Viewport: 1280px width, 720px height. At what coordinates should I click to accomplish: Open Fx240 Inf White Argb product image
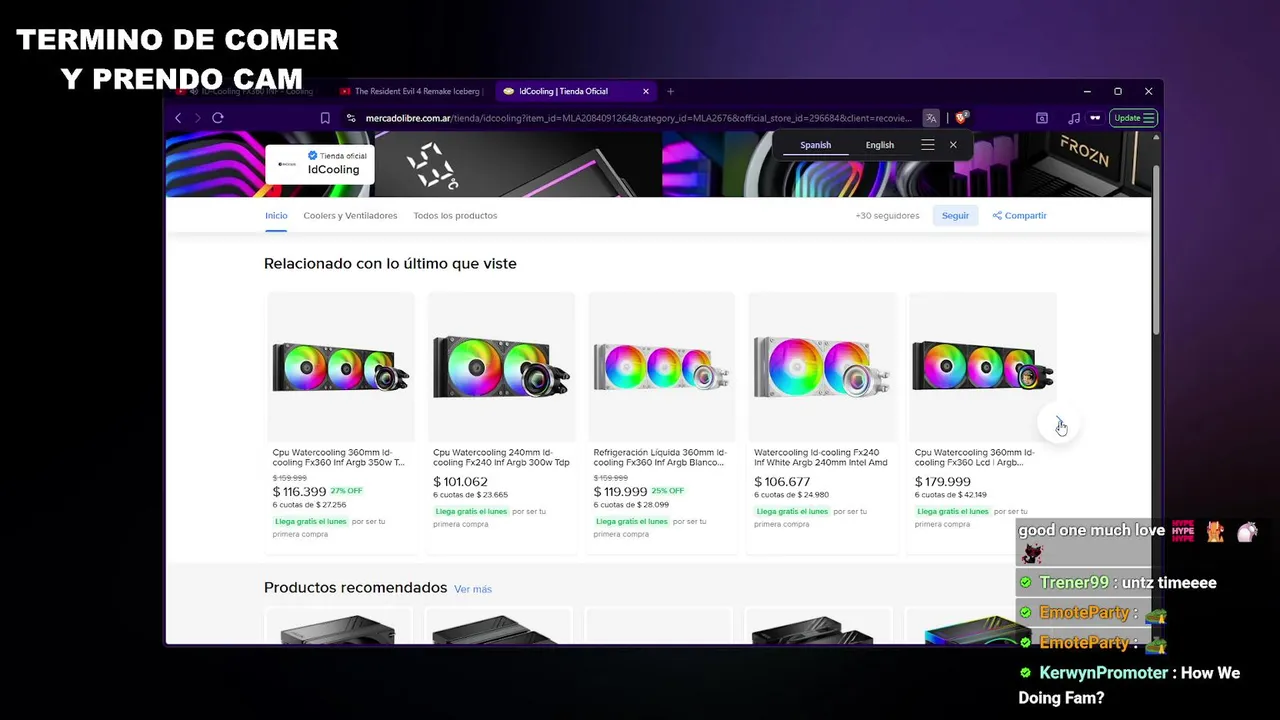tap(822, 367)
